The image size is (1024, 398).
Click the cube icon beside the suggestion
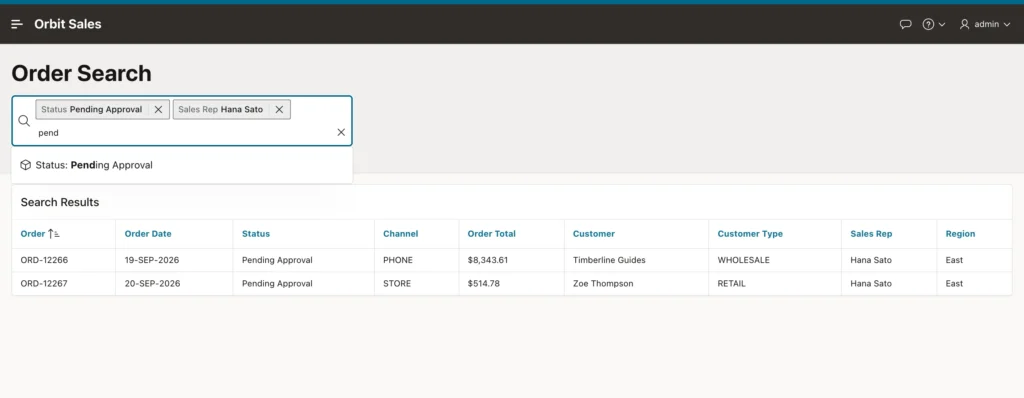coord(25,165)
